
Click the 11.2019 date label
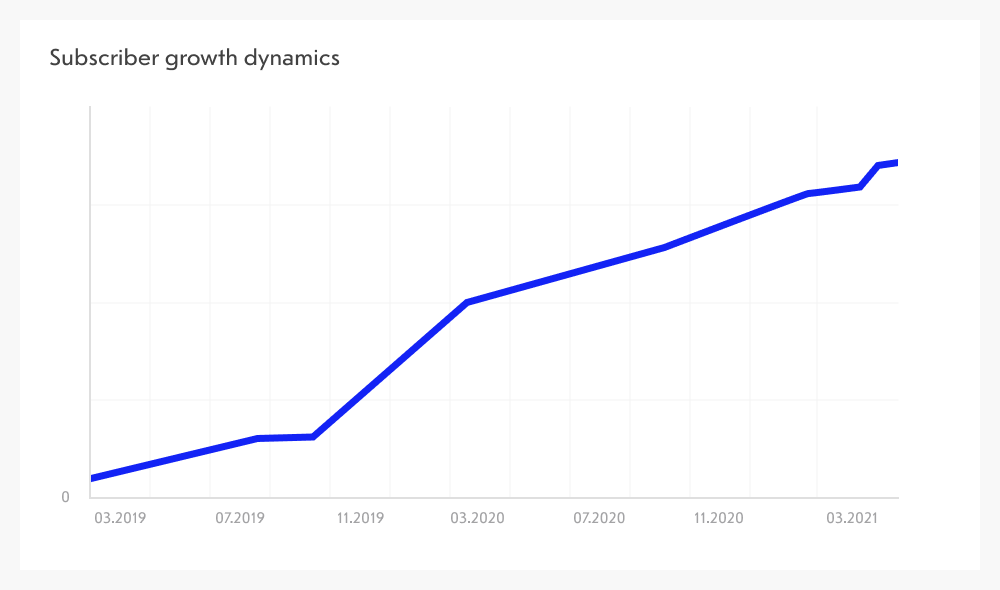[x=360, y=518]
